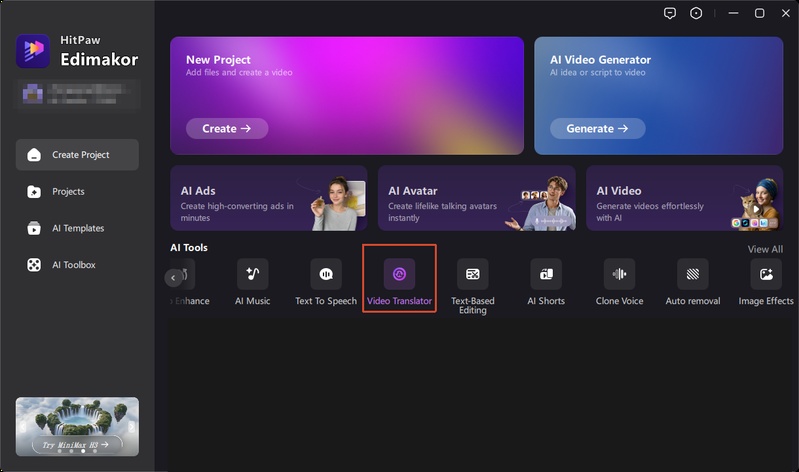This screenshot has width=799, height=472.
Task: Click the Create button in New Project
Action: point(227,128)
